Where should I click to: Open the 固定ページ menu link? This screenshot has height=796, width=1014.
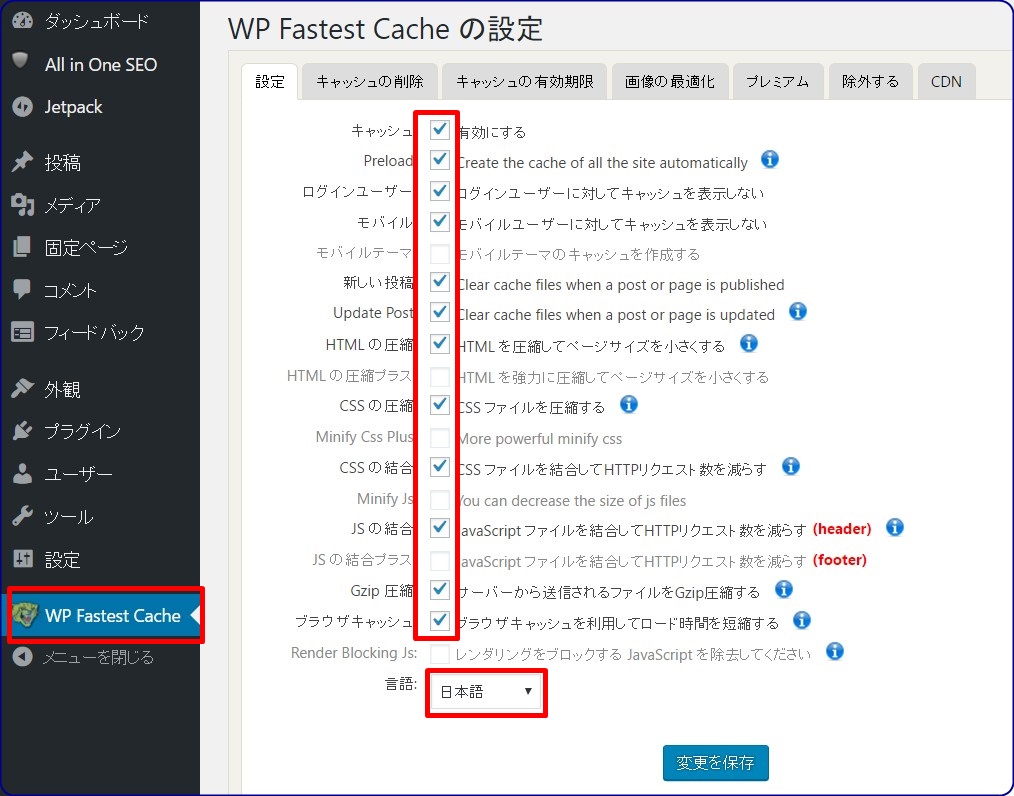pos(86,247)
